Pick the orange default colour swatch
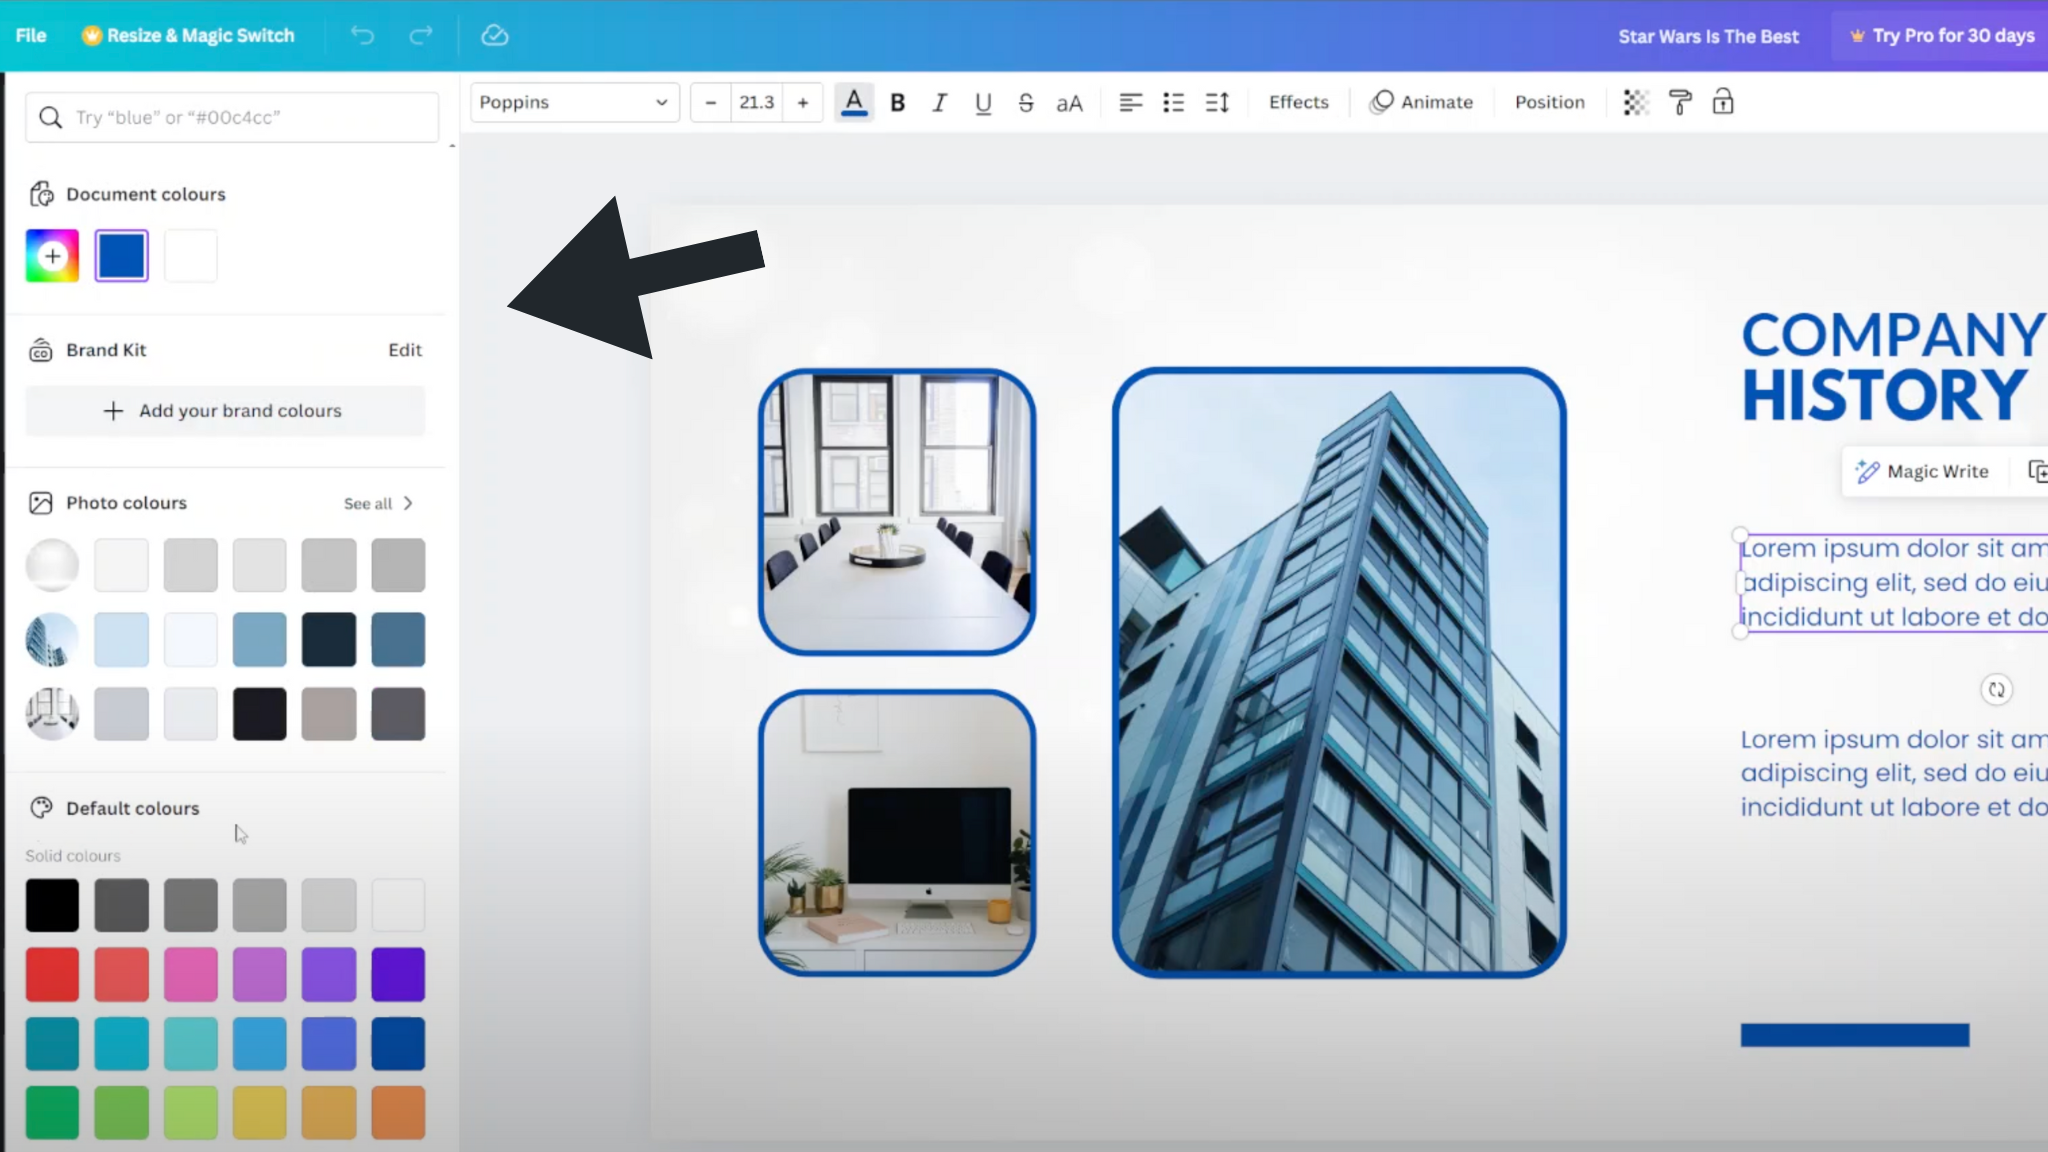The height and width of the screenshot is (1152, 2048). click(x=398, y=1113)
